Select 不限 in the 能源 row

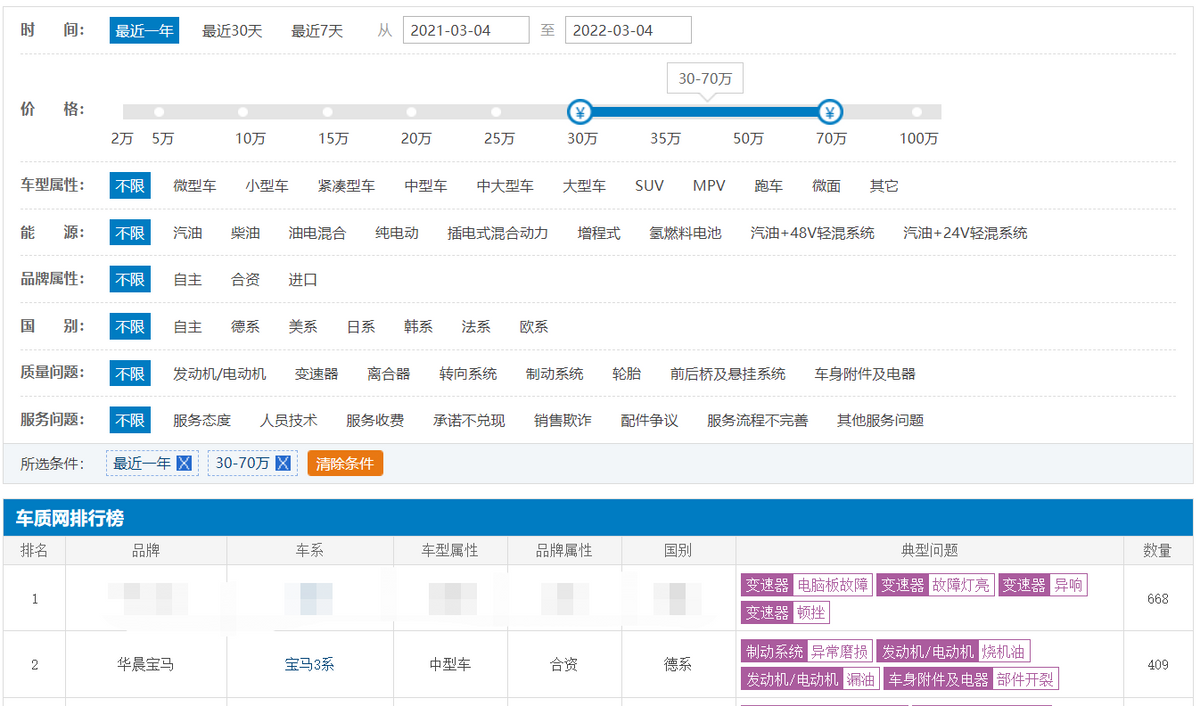click(130, 233)
